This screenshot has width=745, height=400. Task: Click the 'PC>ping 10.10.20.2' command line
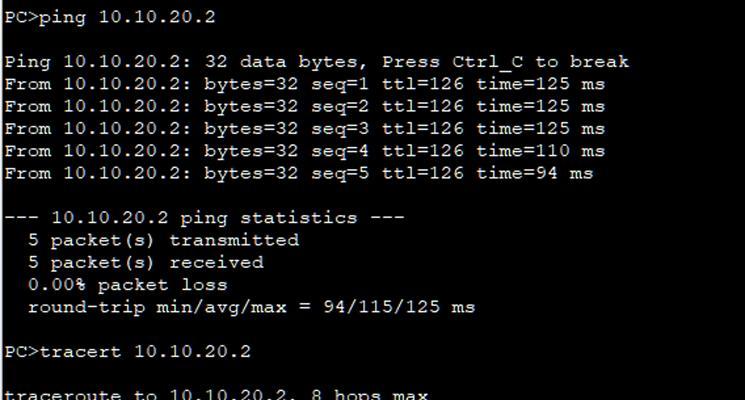point(110,18)
